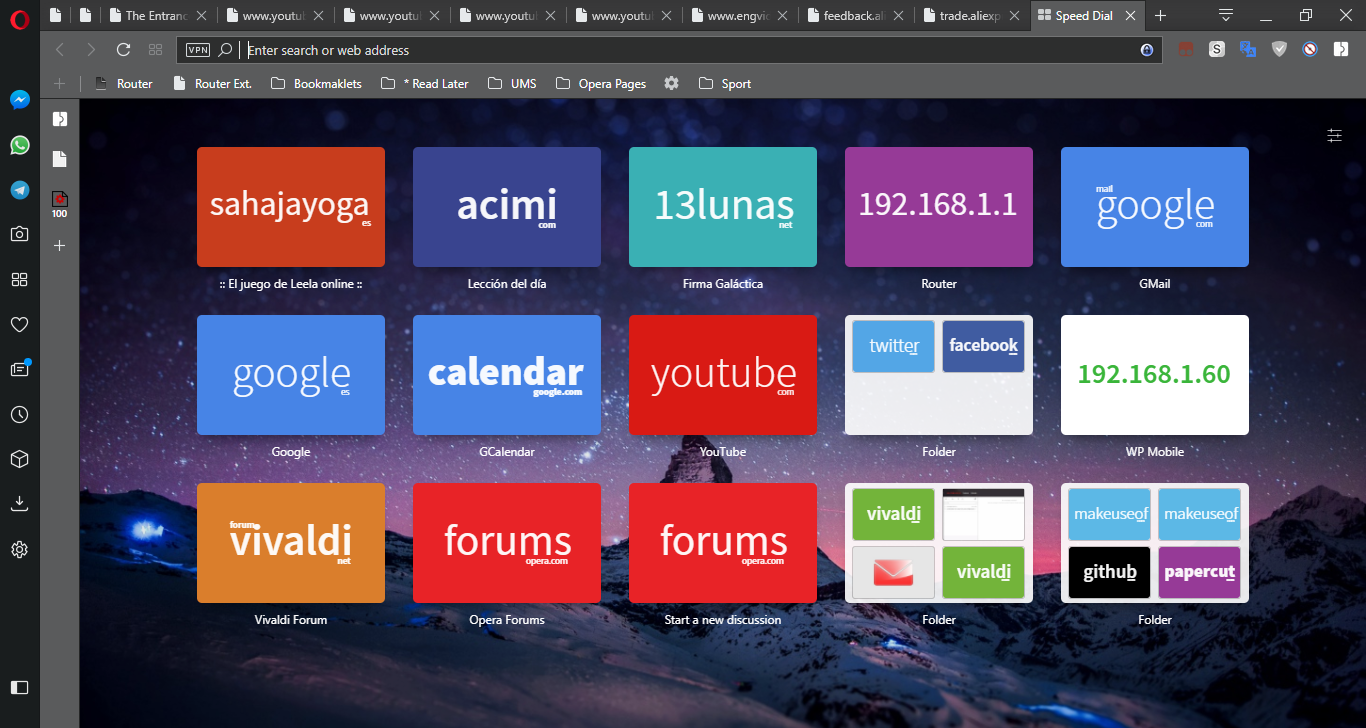Open the translator extension icon

coord(1248,49)
